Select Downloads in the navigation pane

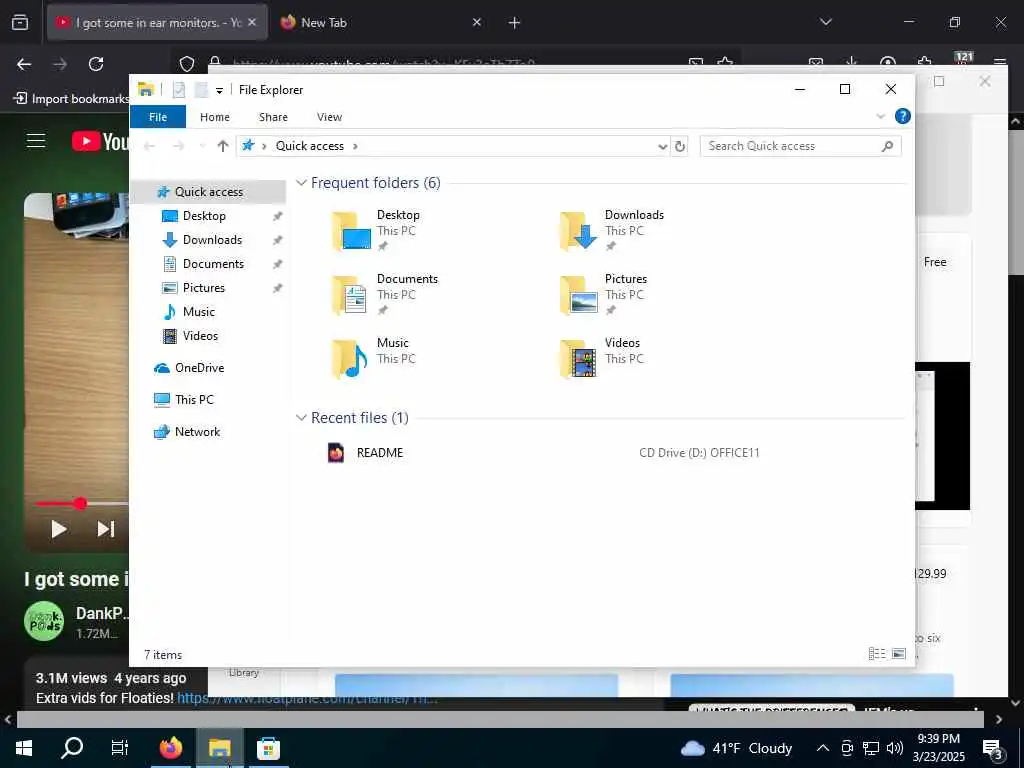click(212, 240)
